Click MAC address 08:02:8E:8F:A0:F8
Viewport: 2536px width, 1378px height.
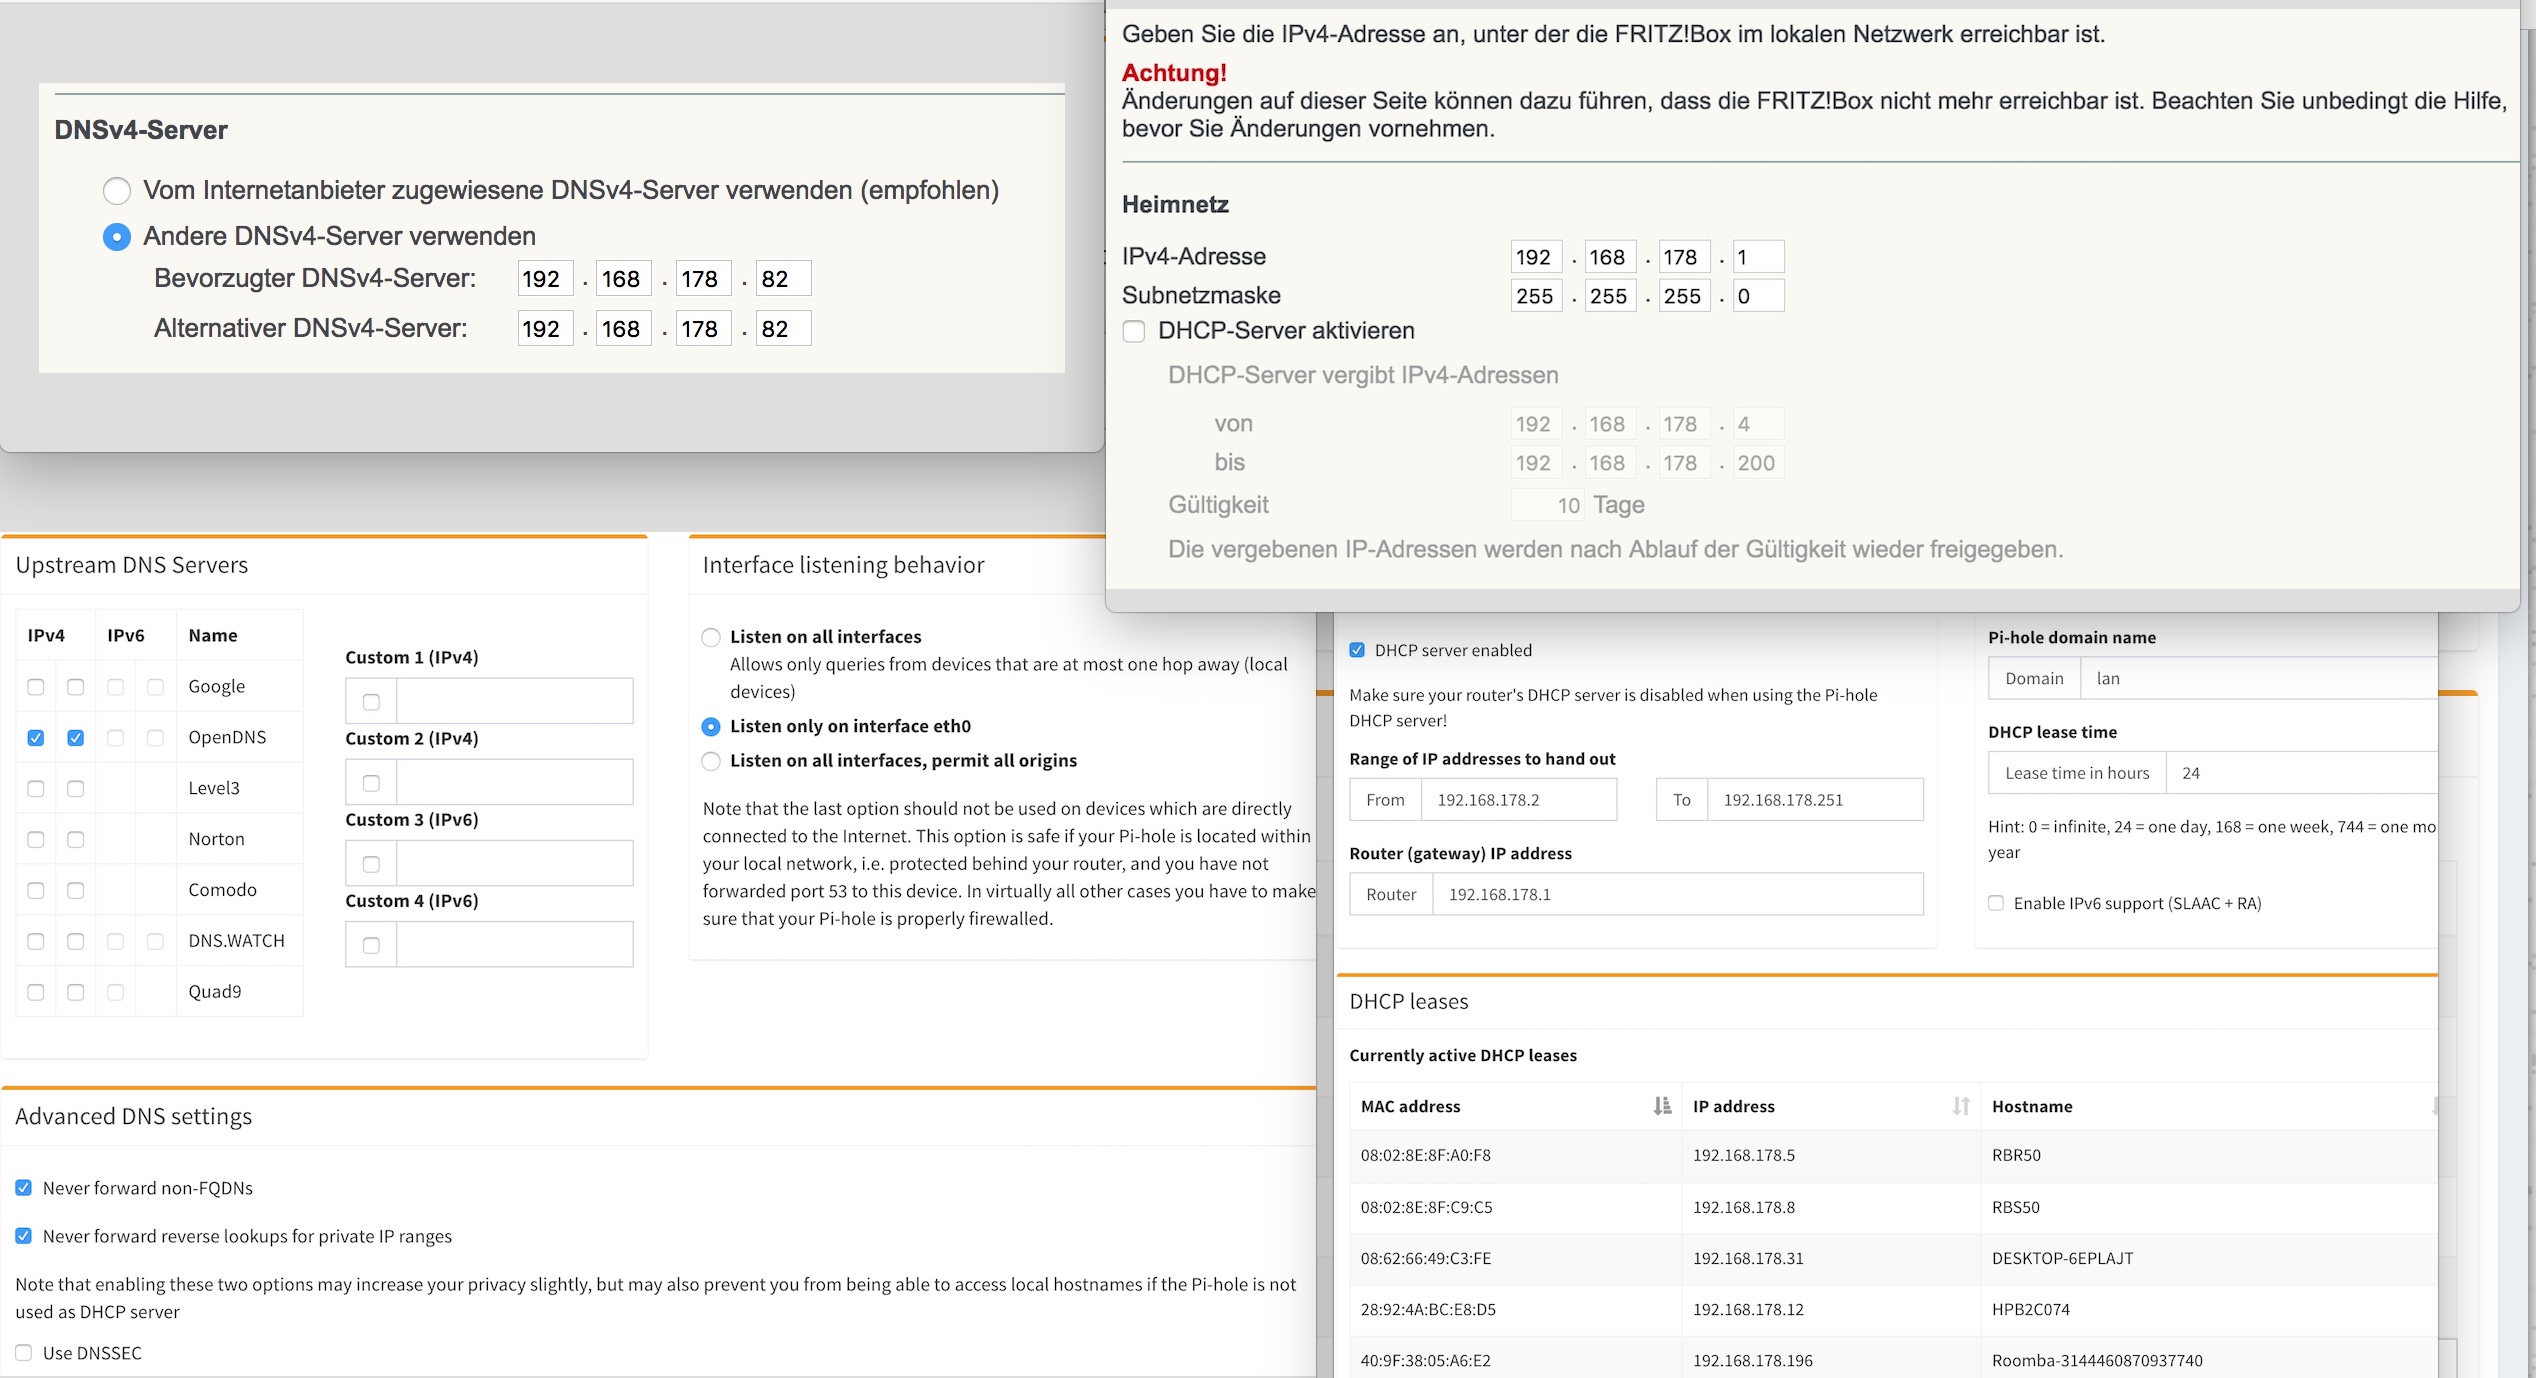point(1425,1155)
